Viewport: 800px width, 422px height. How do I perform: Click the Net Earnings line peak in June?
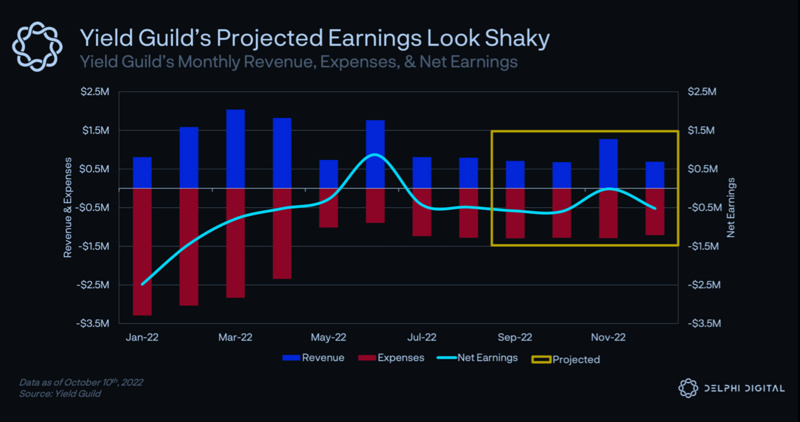point(373,155)
